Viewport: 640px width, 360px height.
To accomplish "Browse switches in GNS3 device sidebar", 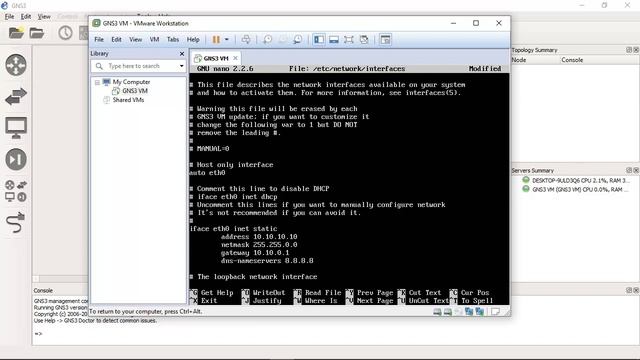I will pyautogui.click(x=16, y=97).
